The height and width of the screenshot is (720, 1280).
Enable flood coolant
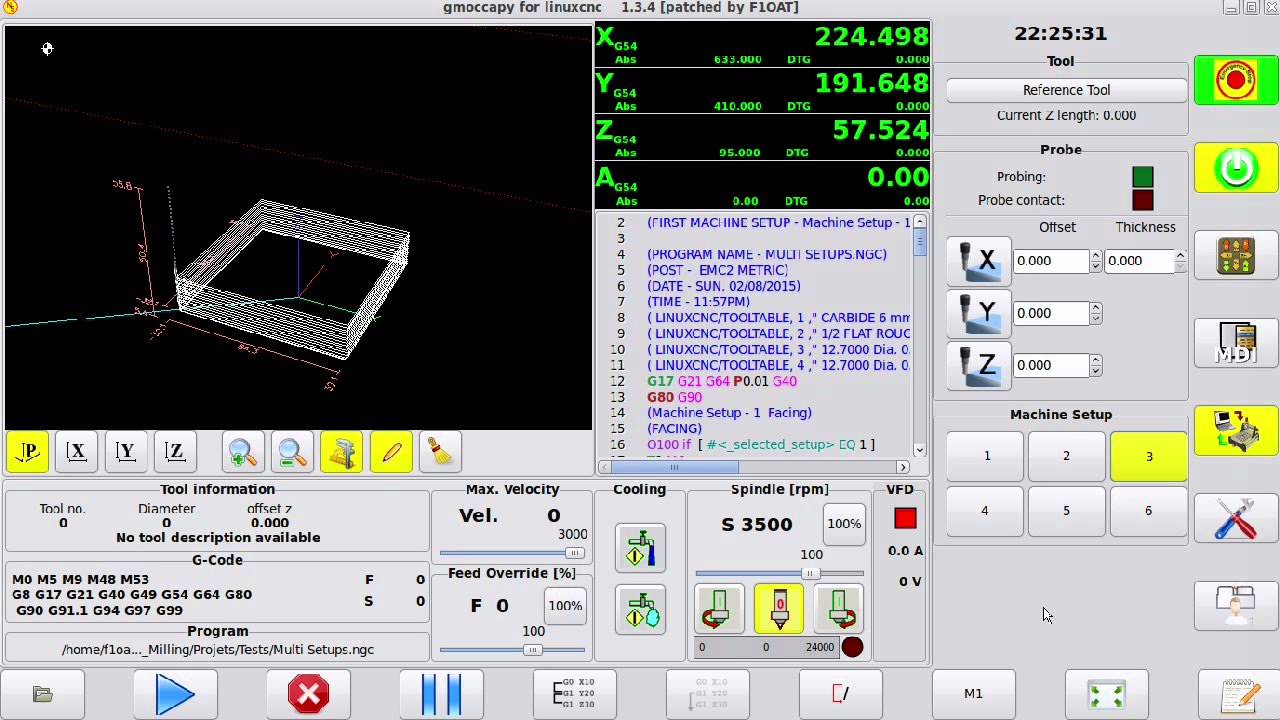pos(640,548)
